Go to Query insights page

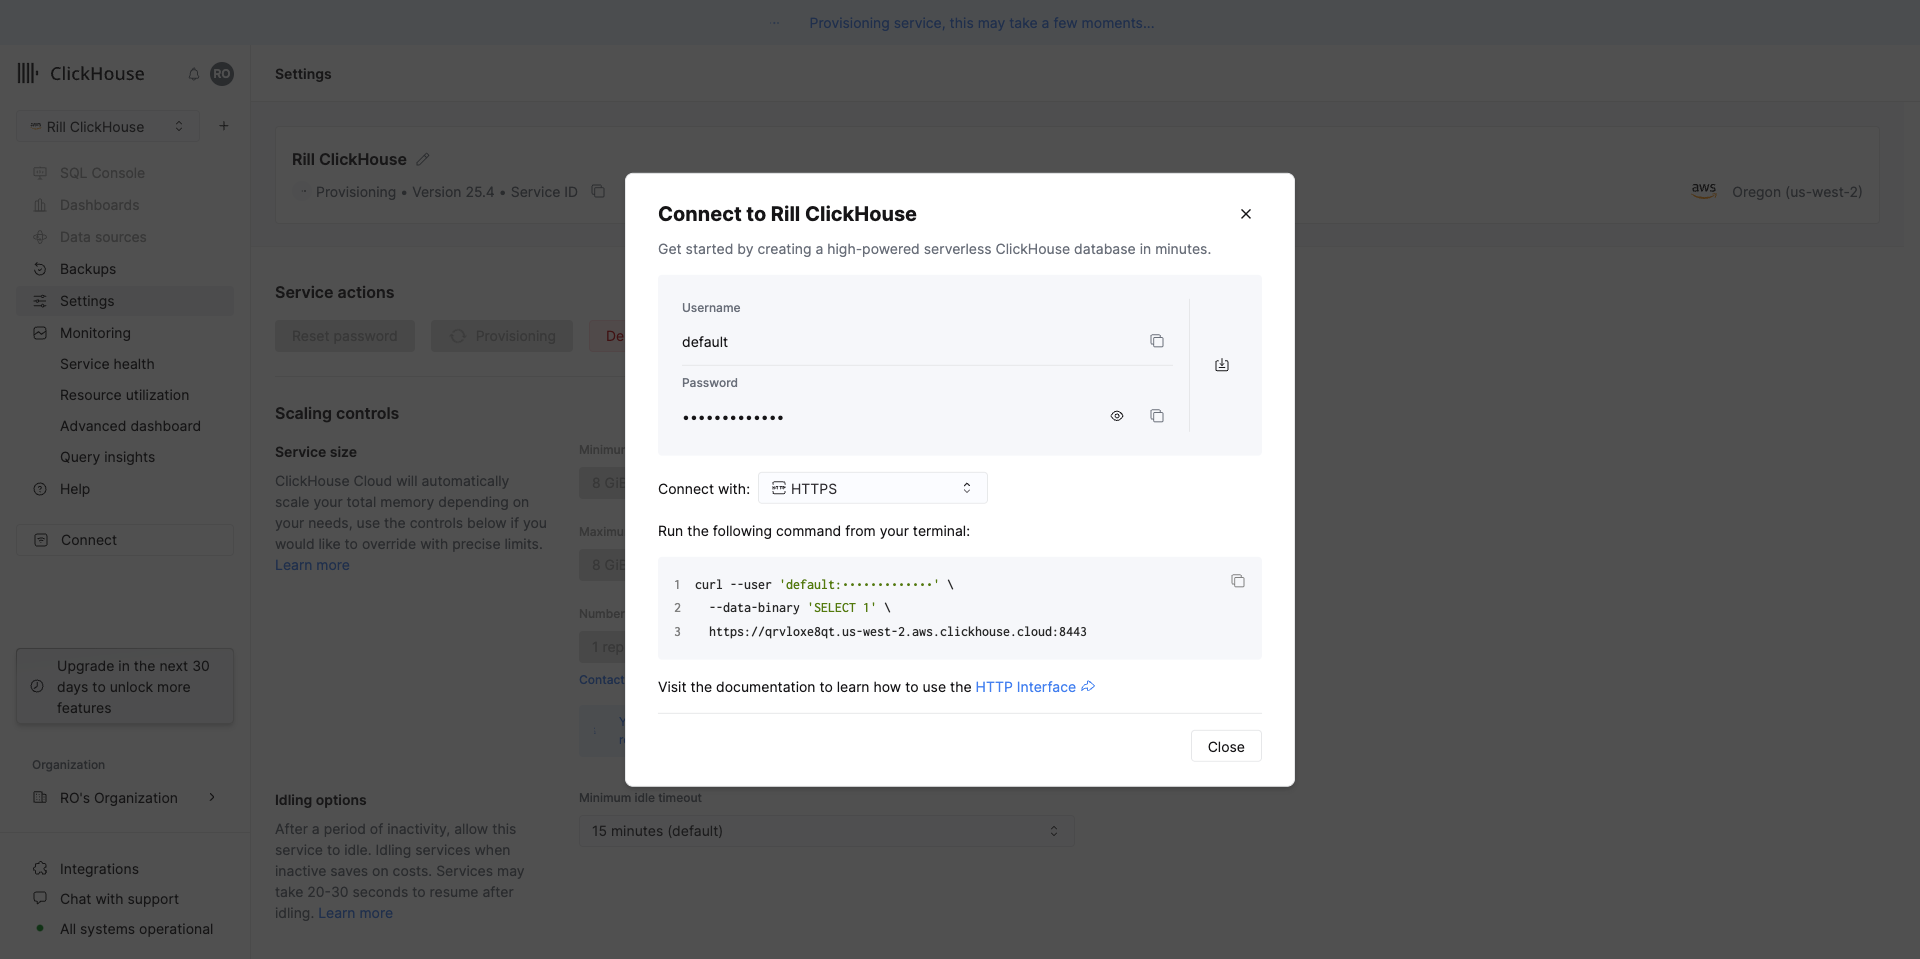click(107, 457)
